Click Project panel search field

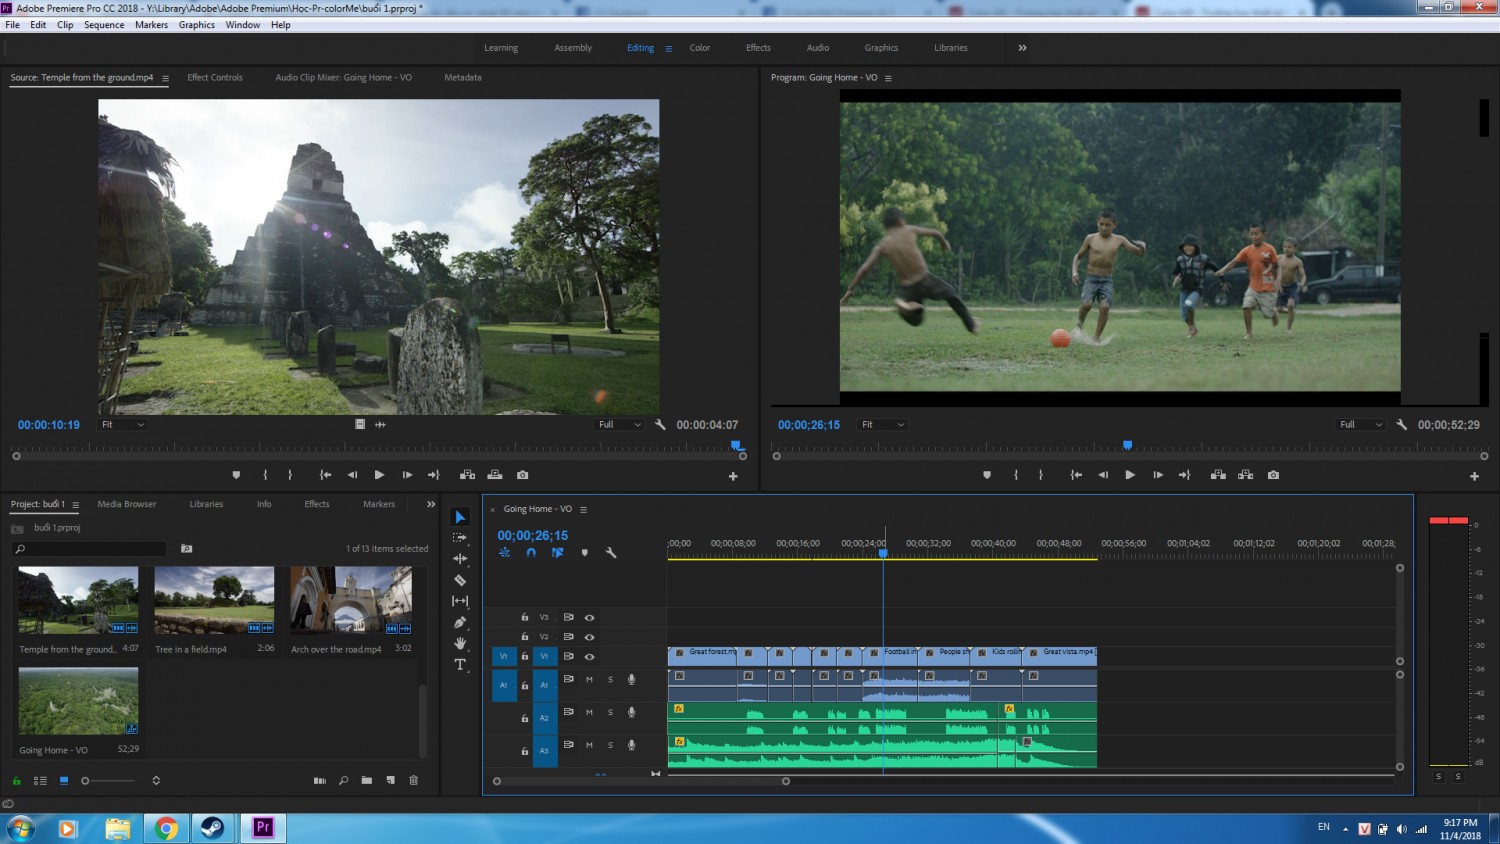pyautogui.click(x=90, y=549)
